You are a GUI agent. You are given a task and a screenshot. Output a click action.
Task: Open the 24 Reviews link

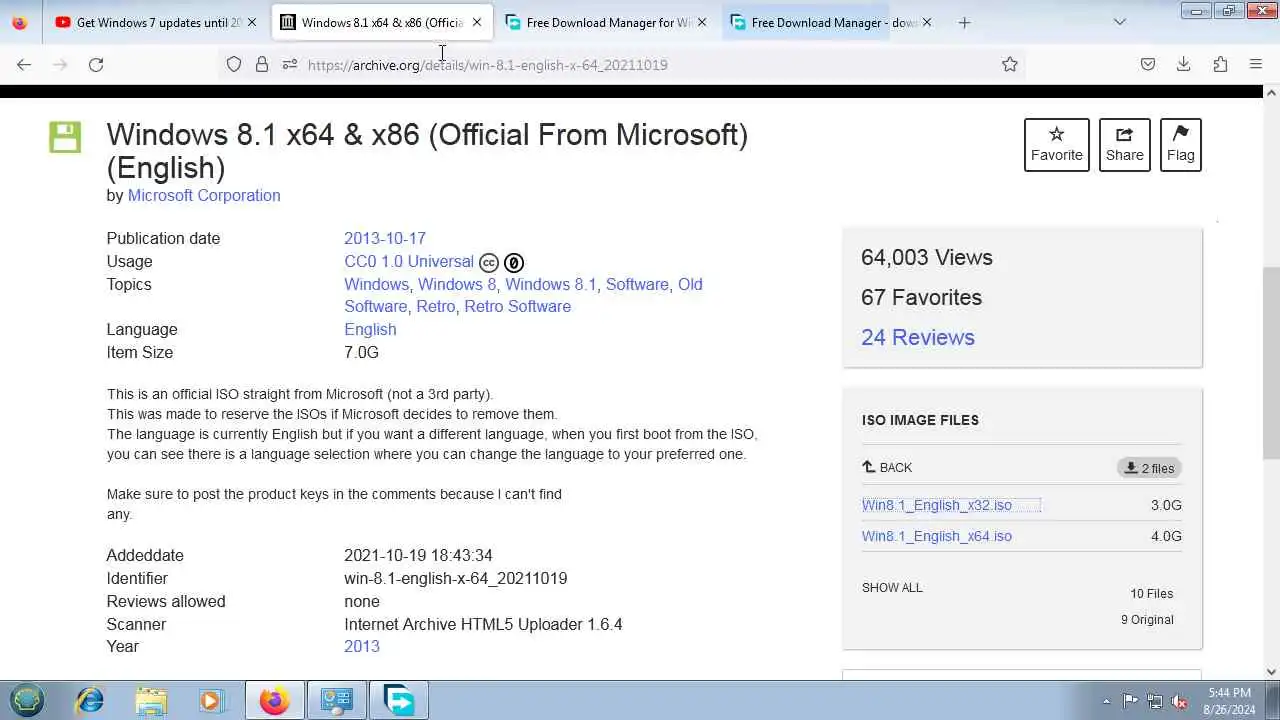tap(918, 337)
